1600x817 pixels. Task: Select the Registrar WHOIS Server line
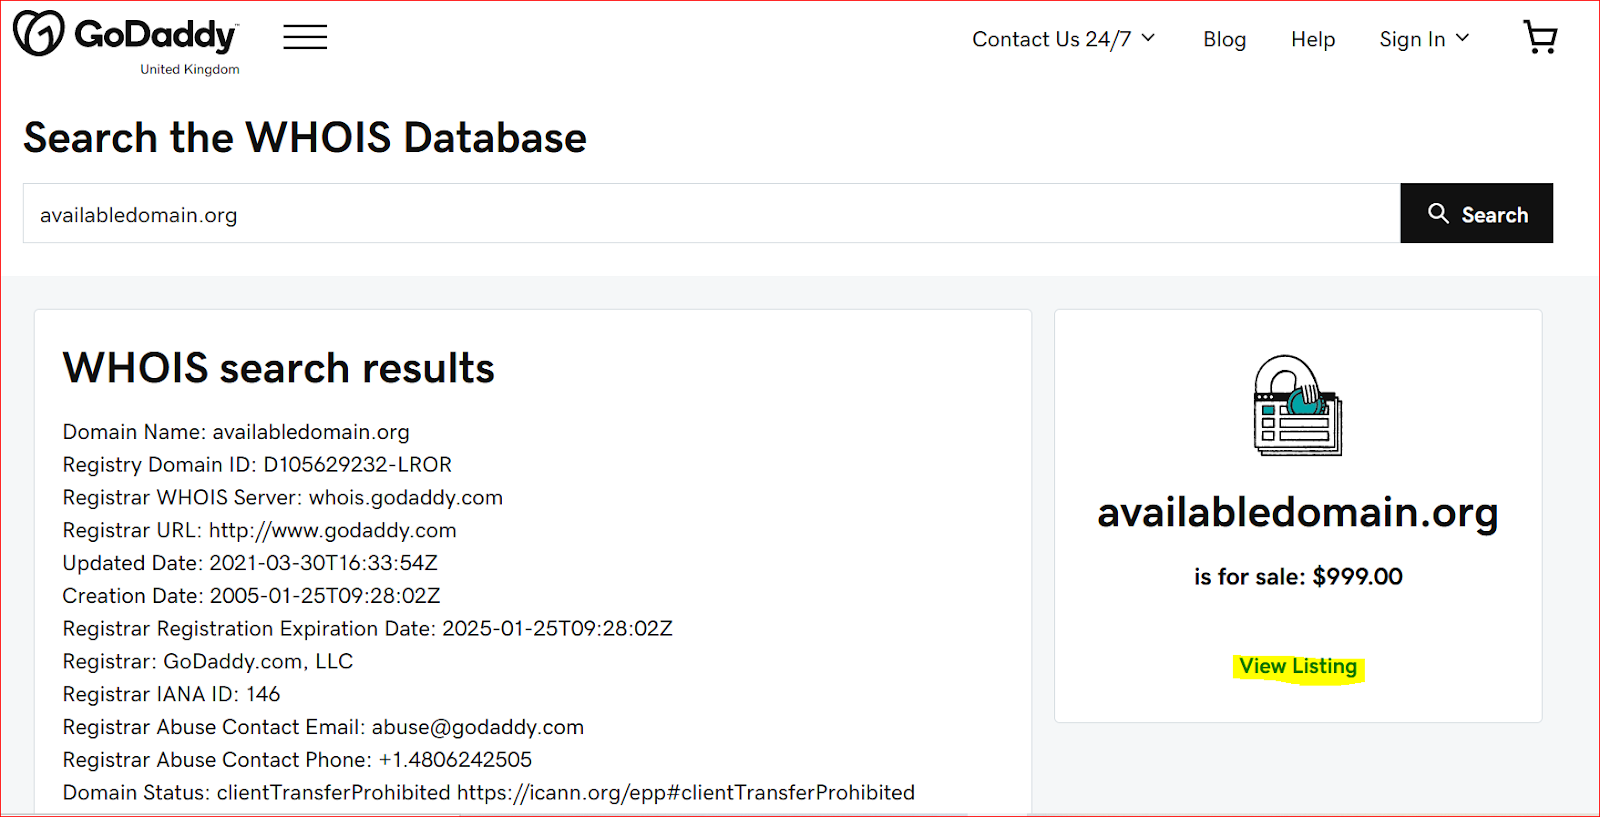point(283,497)
